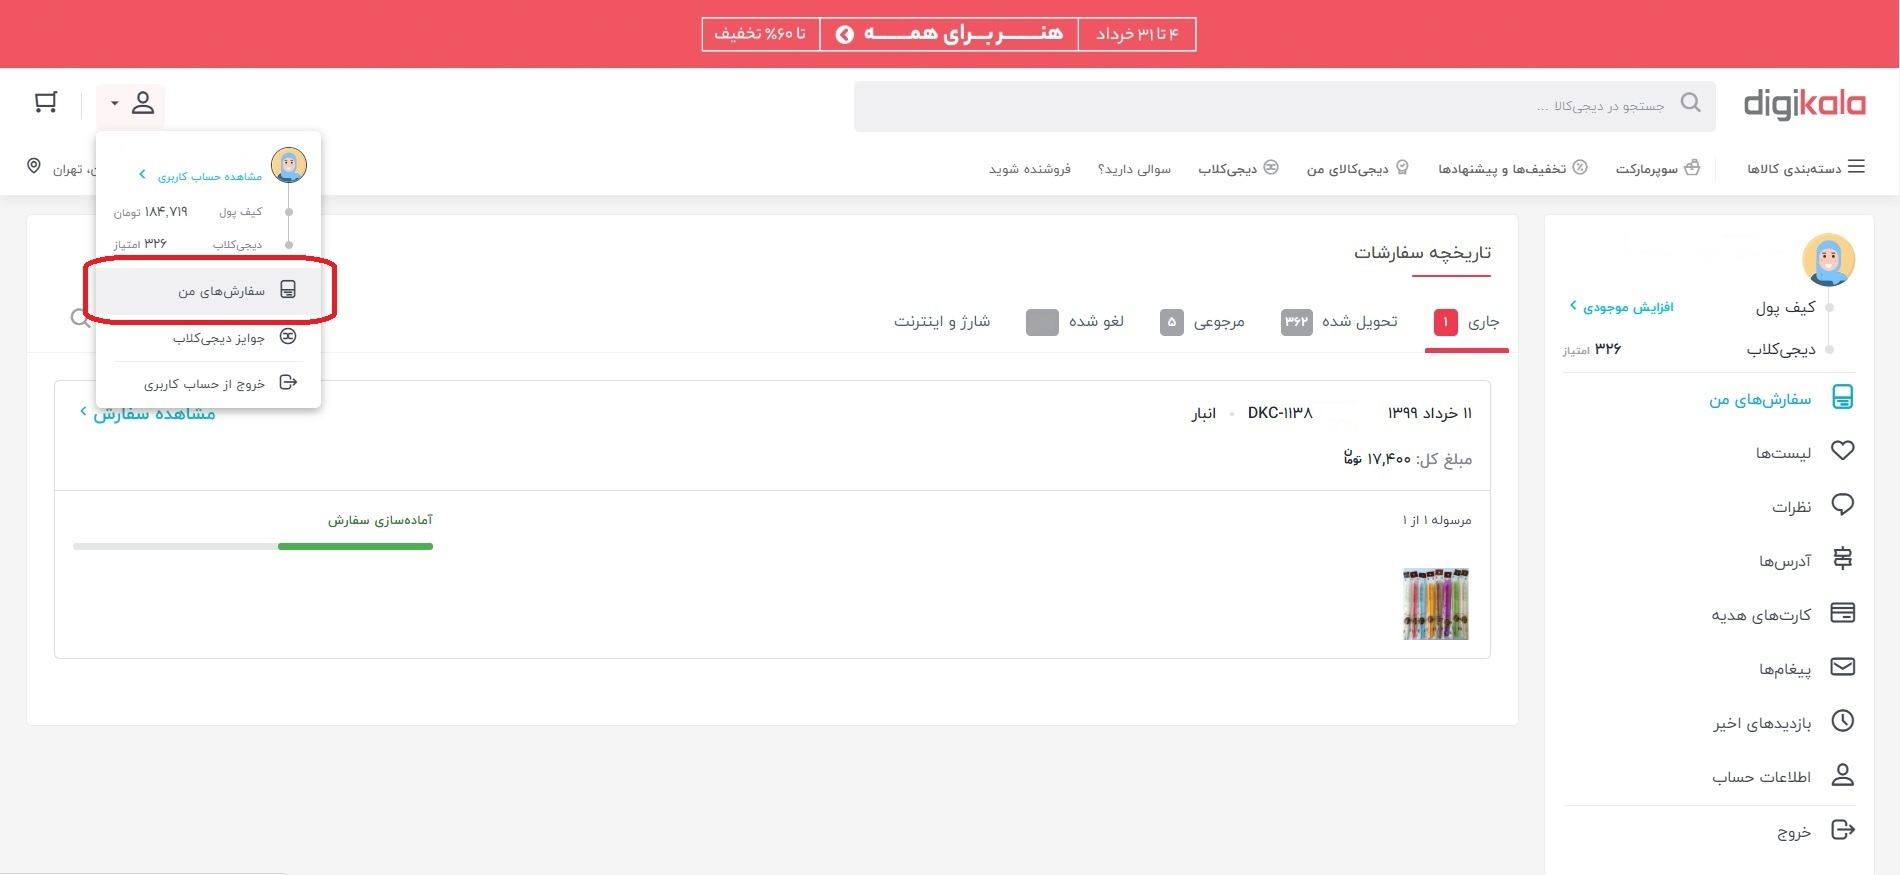Viewport: 1900px width, 875px height.
Task: Click مشاهده حساب کاربری in the dropdown
Action: point(201,176)
